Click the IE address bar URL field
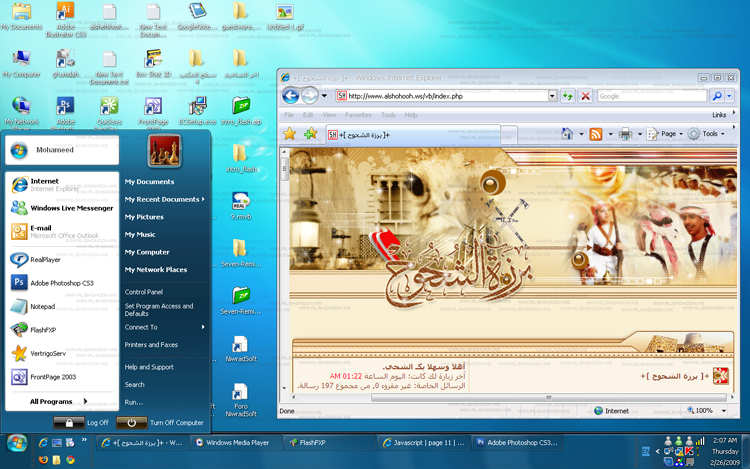Screen dimensions: 750x469 click(x=447, y=96)
